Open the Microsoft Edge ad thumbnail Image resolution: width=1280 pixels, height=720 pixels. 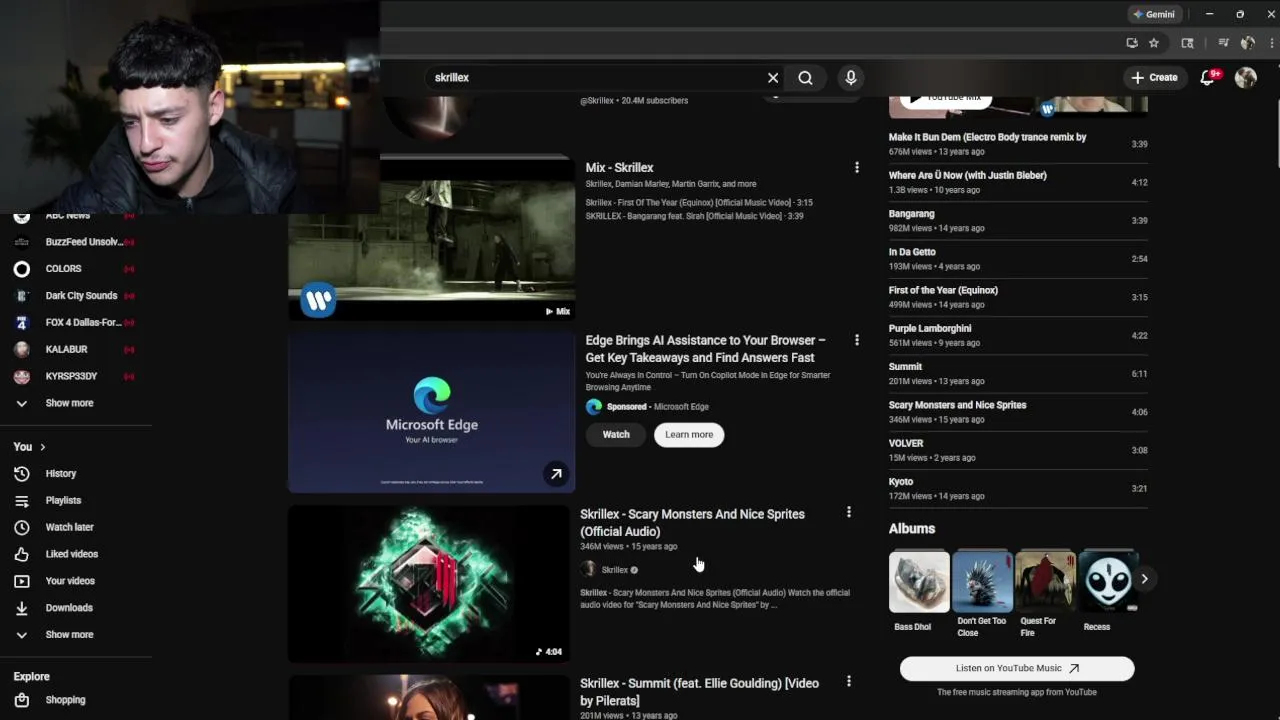tap(431, 412)
